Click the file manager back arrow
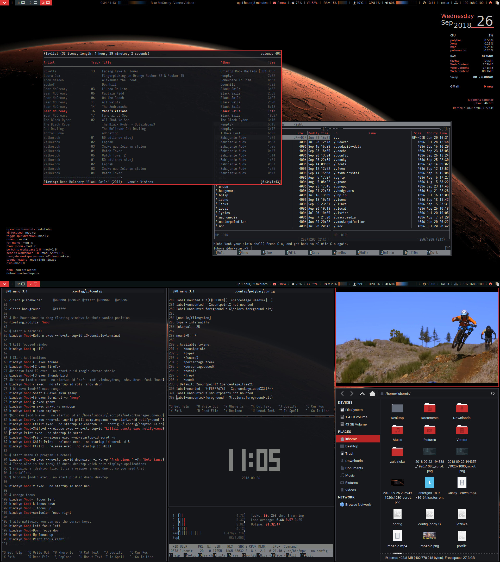 (342, 394)
